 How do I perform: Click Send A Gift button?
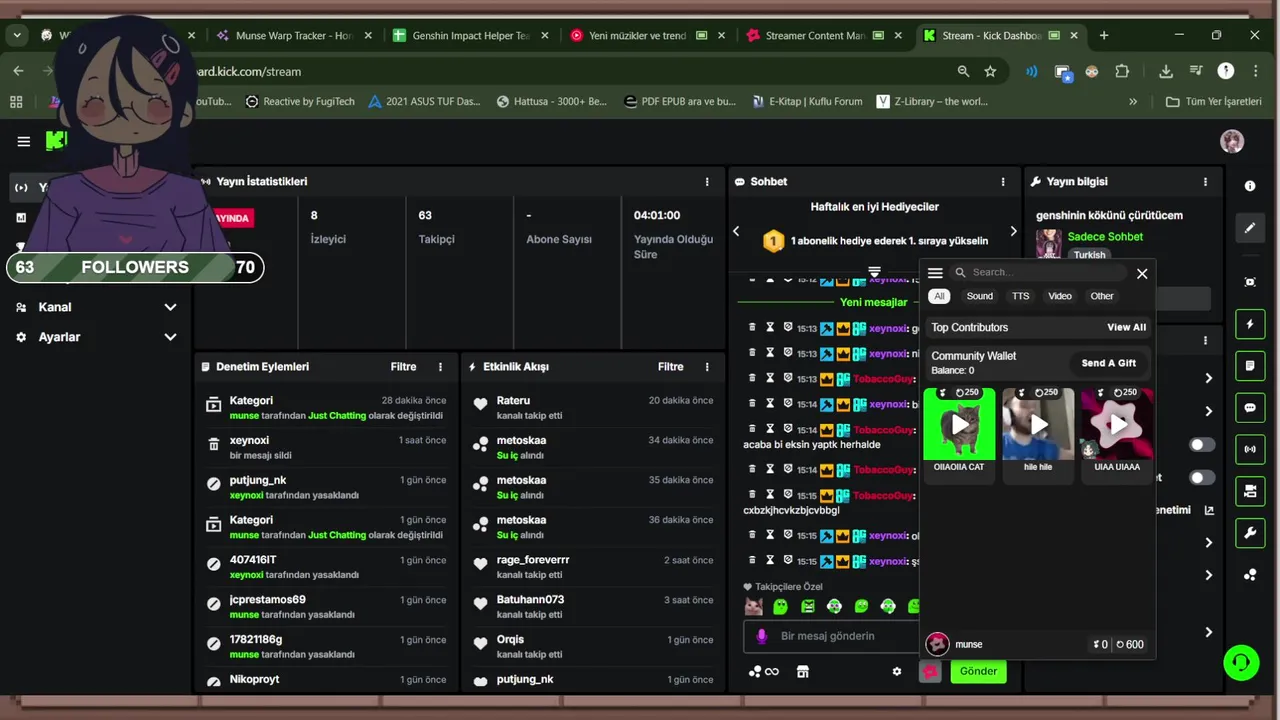coord(1108,363)
